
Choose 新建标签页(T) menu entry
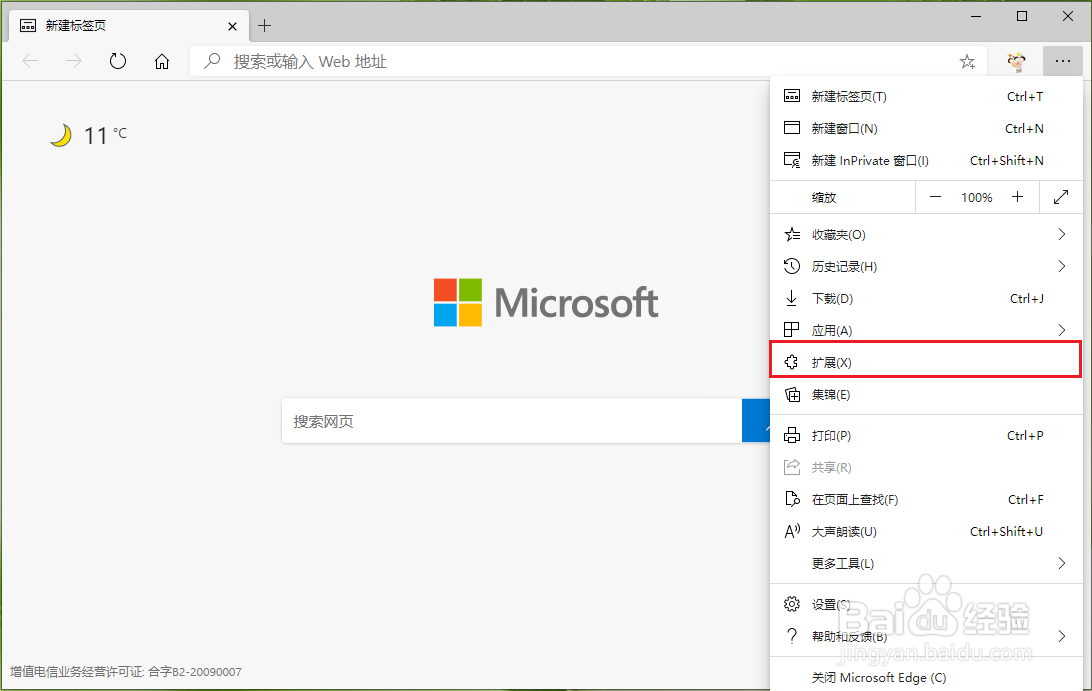tap(926, 96)
